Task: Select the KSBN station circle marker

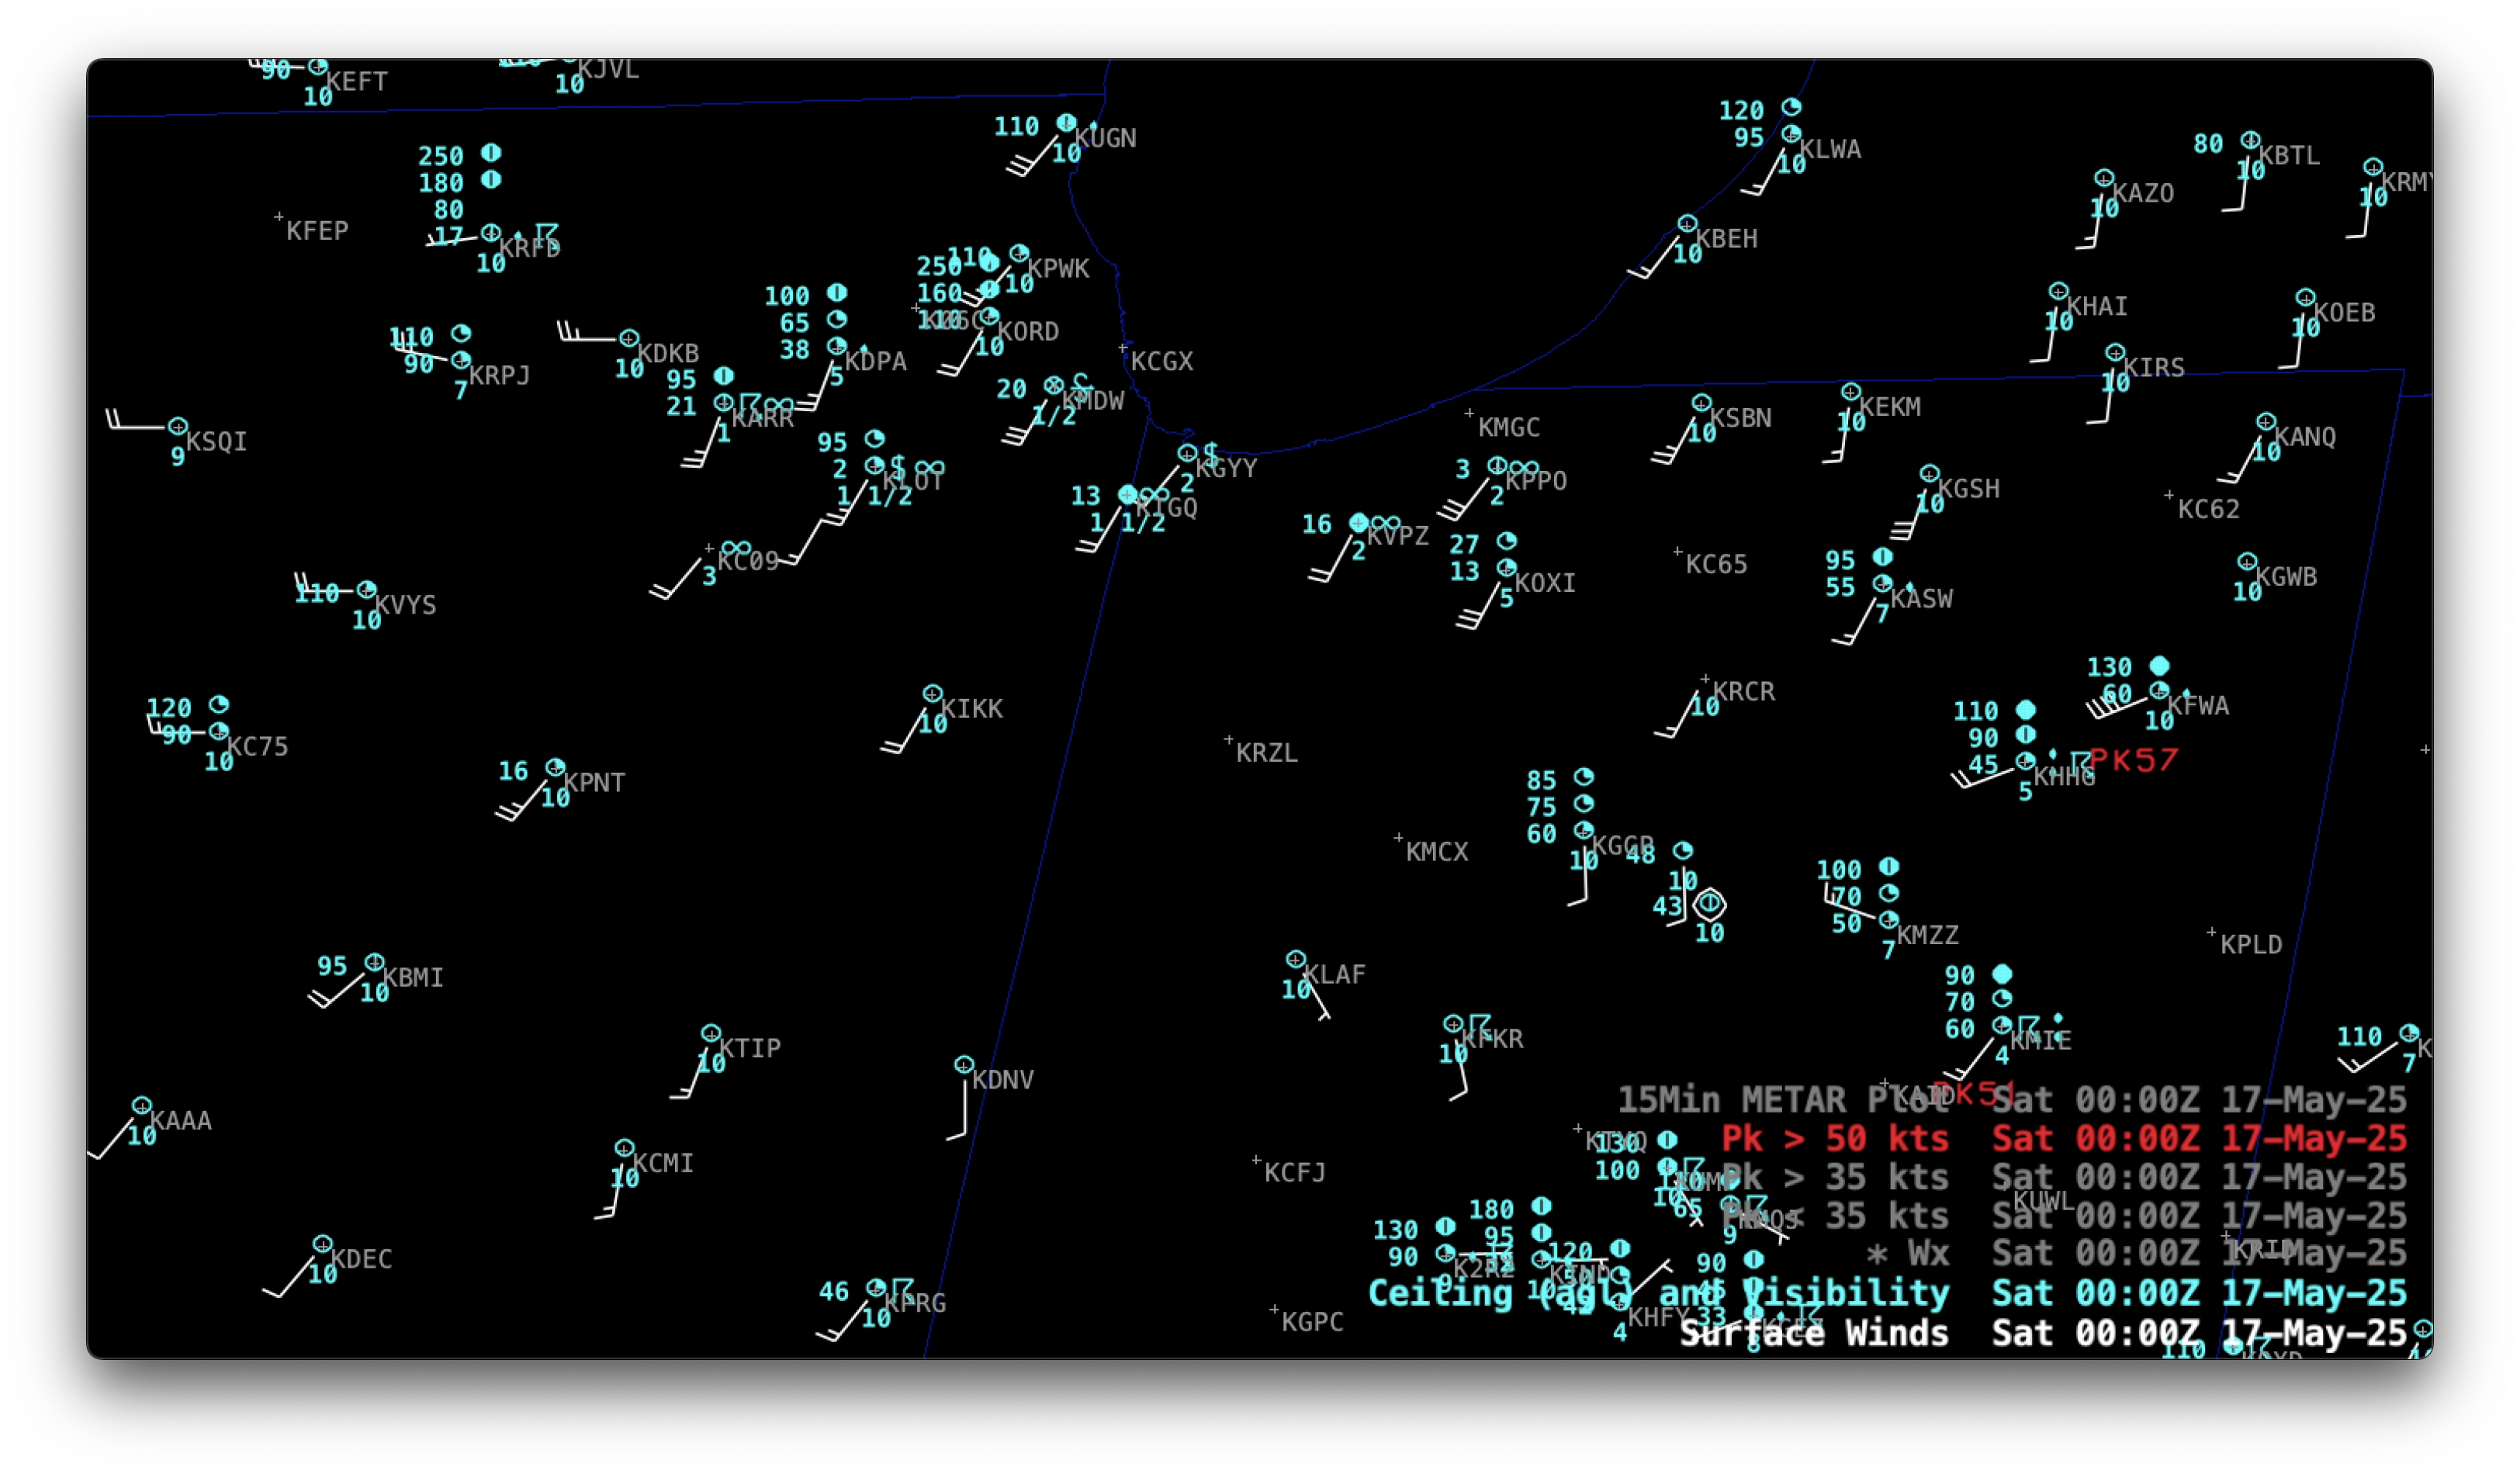Action: pyautogui.click(x=1702, y=403)
